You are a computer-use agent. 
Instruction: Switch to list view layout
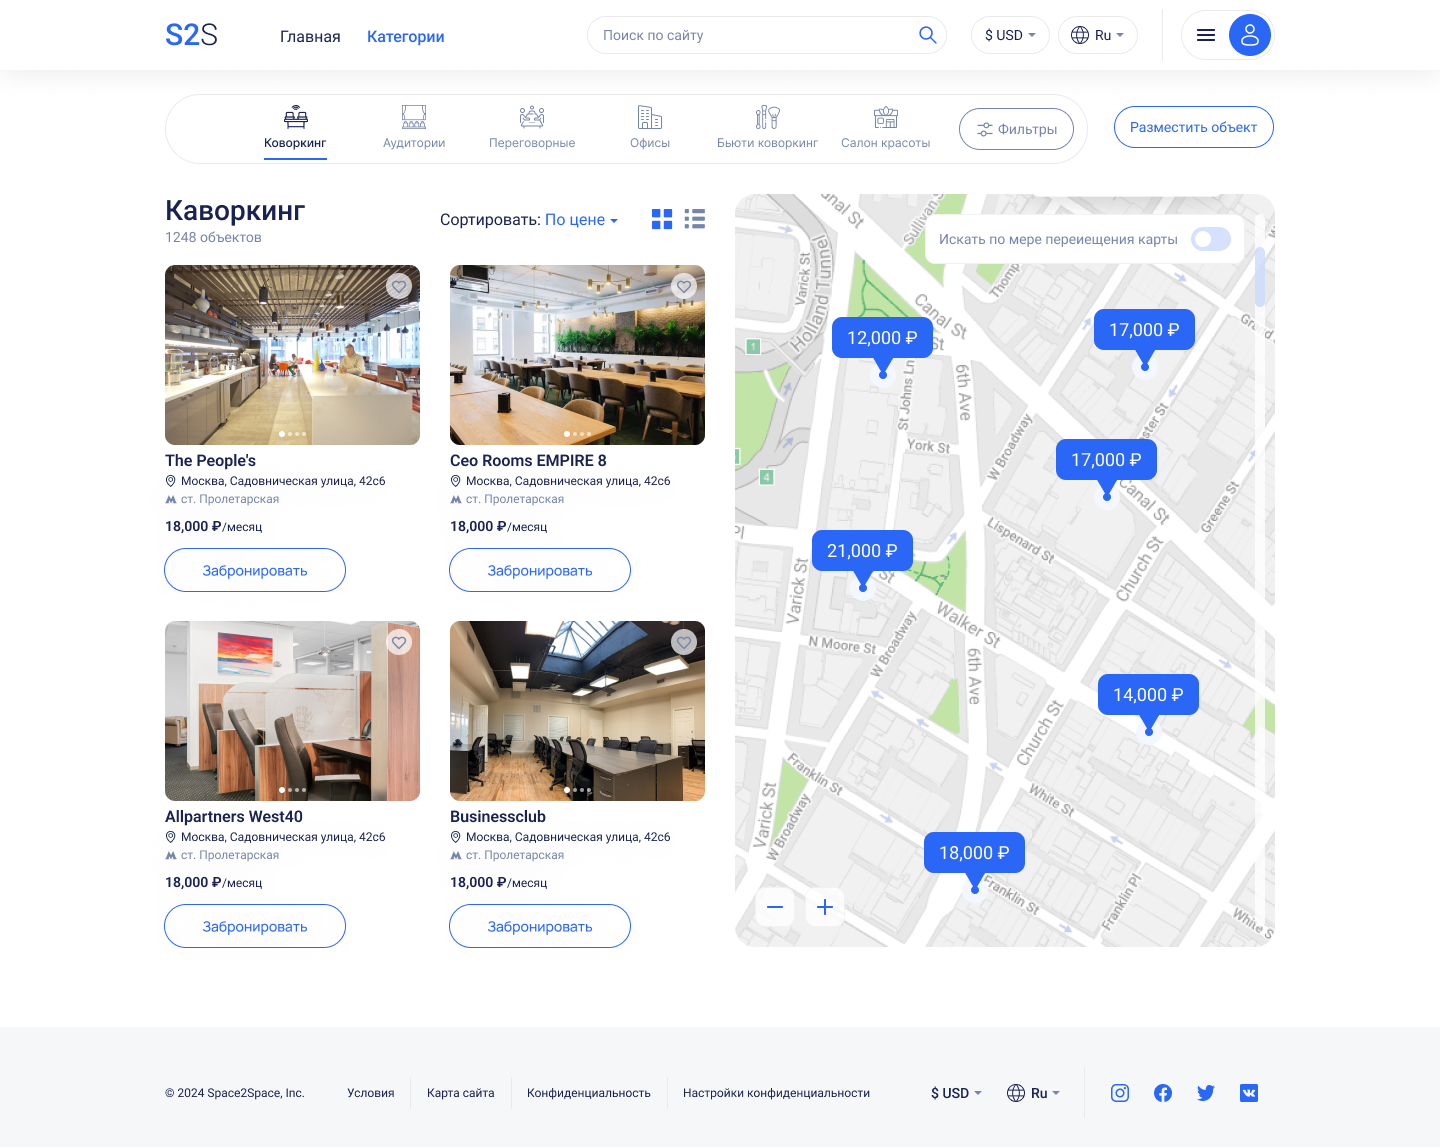point(695,219)
